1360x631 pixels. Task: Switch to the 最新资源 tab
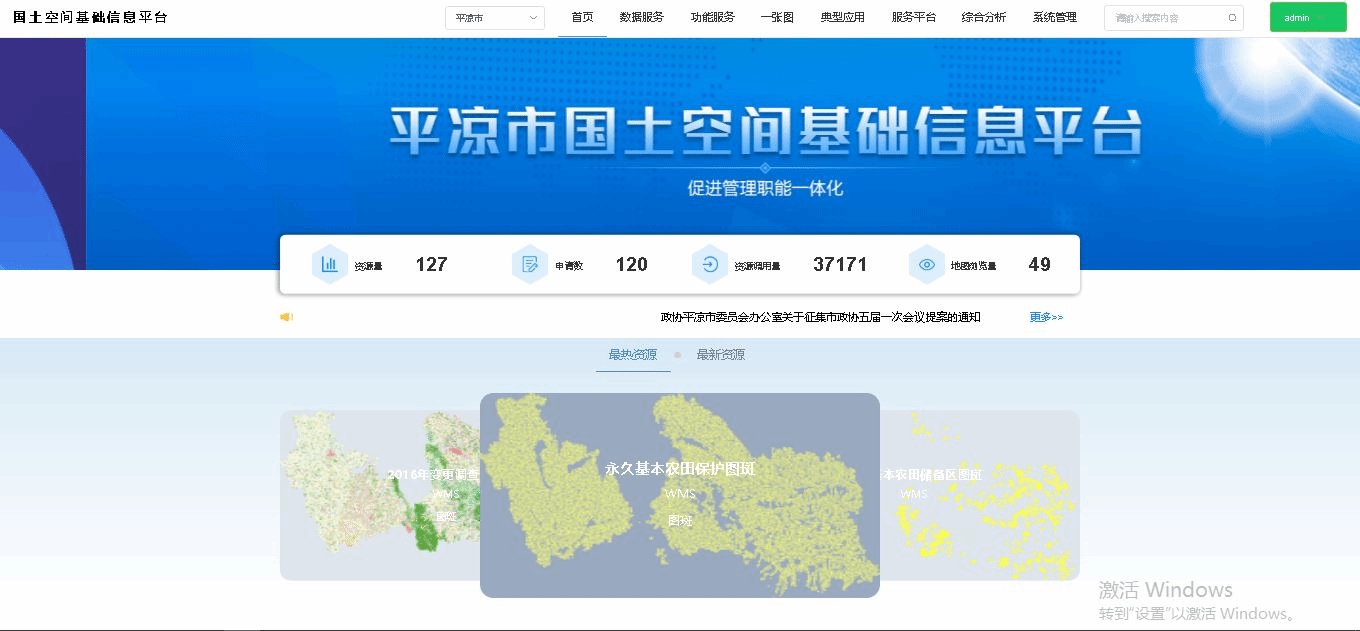pyautogui.click(x=720, y=355)
